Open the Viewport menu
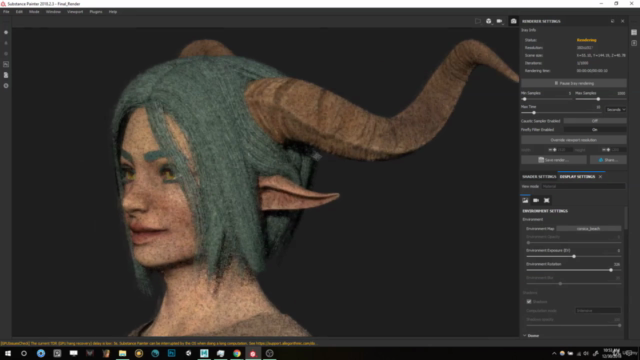This screenshot has width=640, height=360. coord(75,12)
